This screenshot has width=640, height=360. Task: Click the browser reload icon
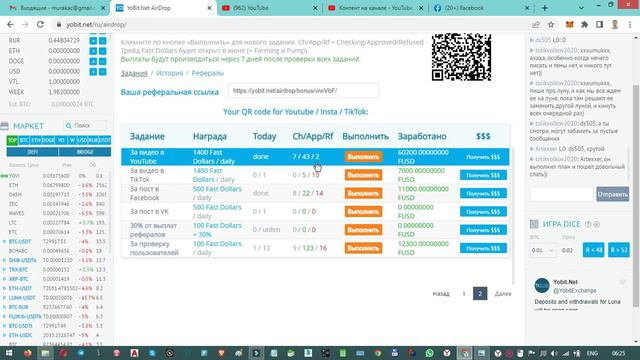pos(40,24)
